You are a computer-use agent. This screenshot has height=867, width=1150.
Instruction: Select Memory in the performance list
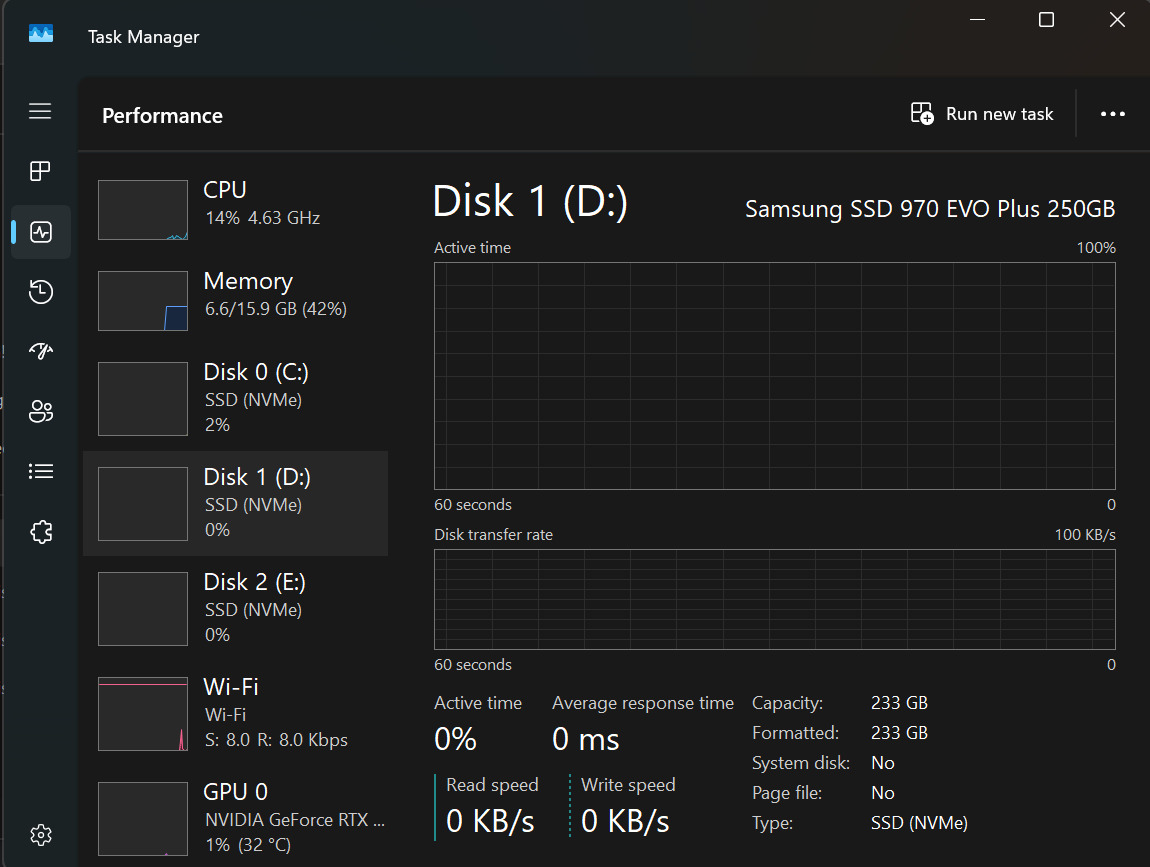coord(235,301)
